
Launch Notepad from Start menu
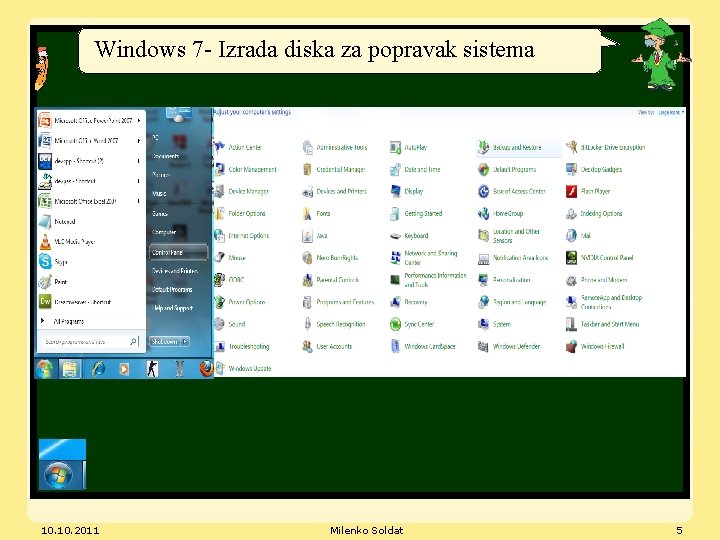click(91, 221)
